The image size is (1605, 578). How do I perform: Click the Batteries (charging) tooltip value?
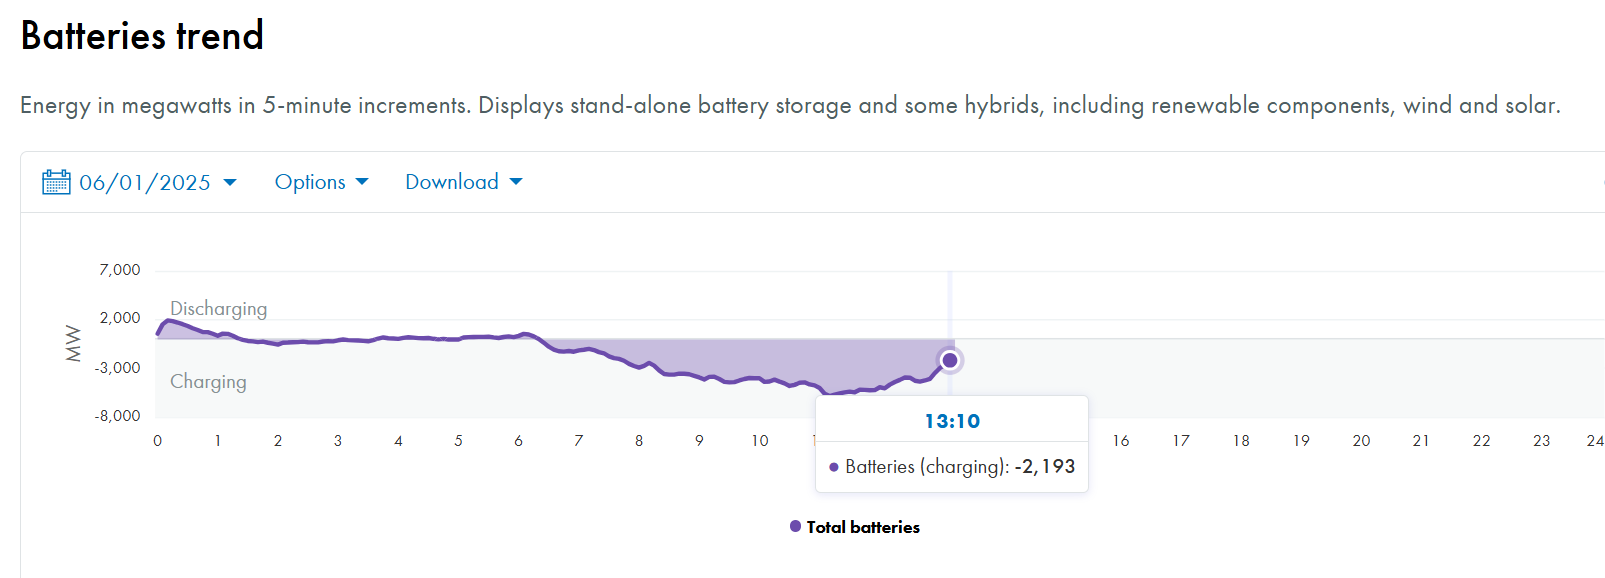pyautogui.click(x=1044, y=467)
